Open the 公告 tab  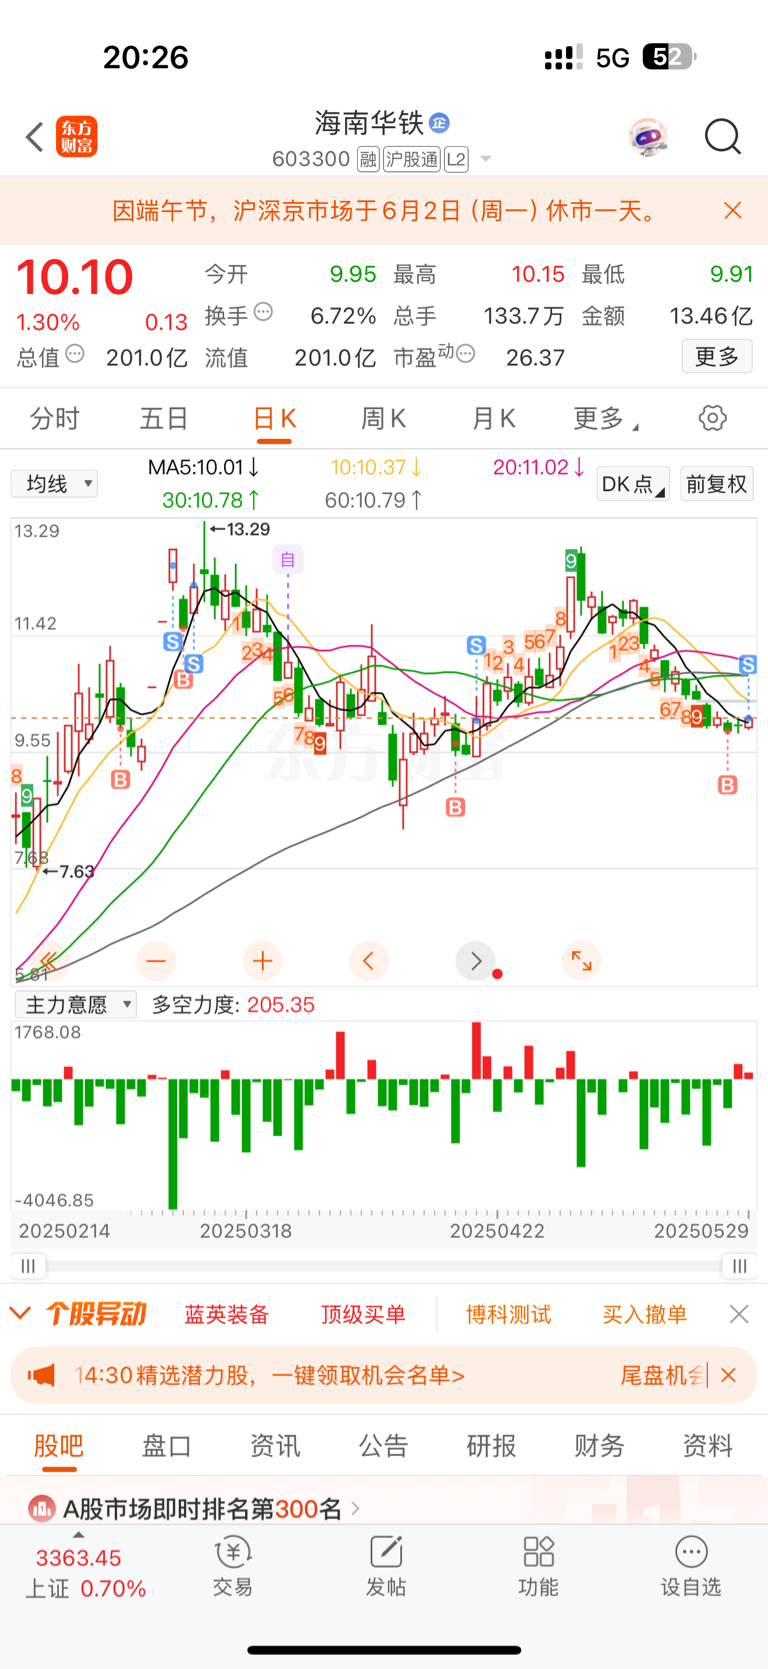point(383,1446)
